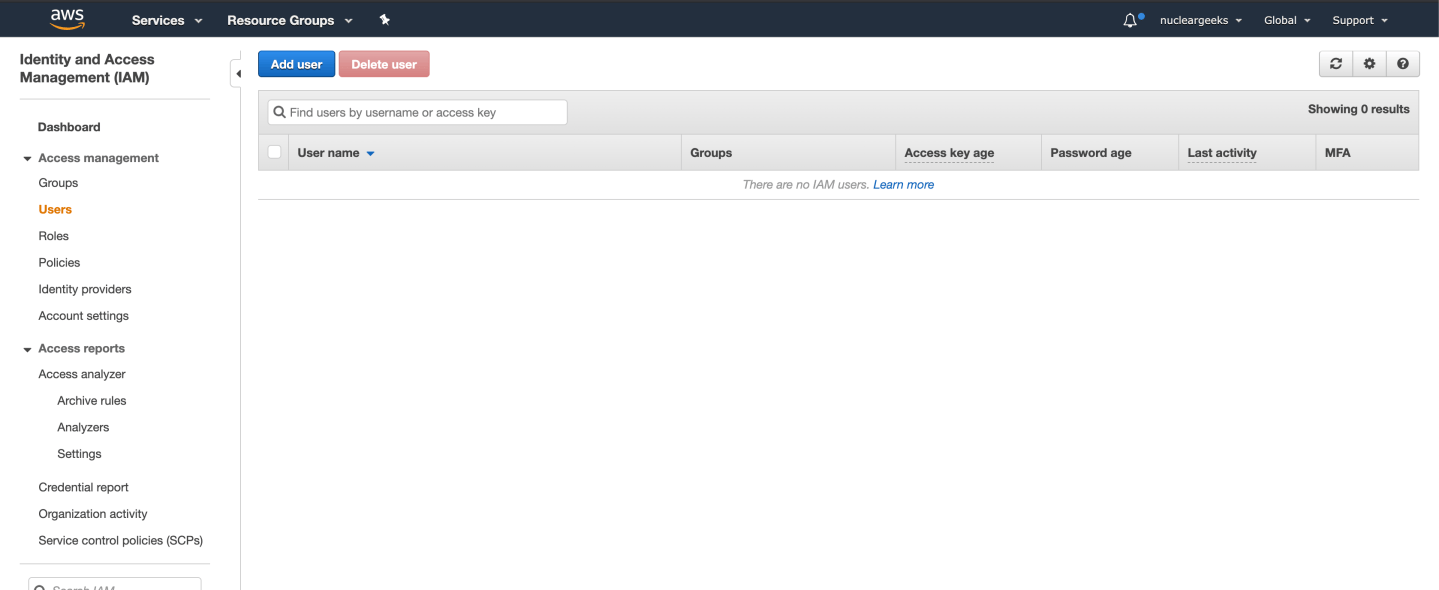The width and height of the screenshot is (1439, 590).
Task: Open Identity providers
Action: 85,289
